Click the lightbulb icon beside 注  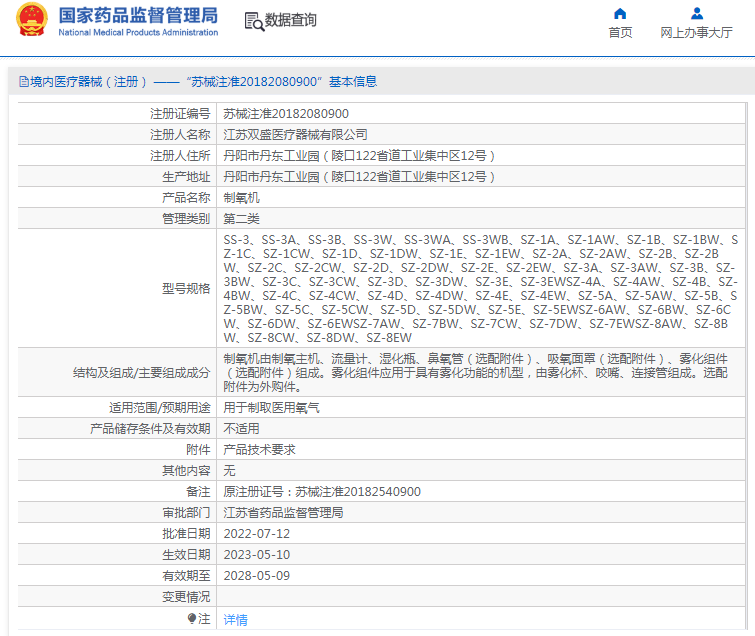[192, 619]
